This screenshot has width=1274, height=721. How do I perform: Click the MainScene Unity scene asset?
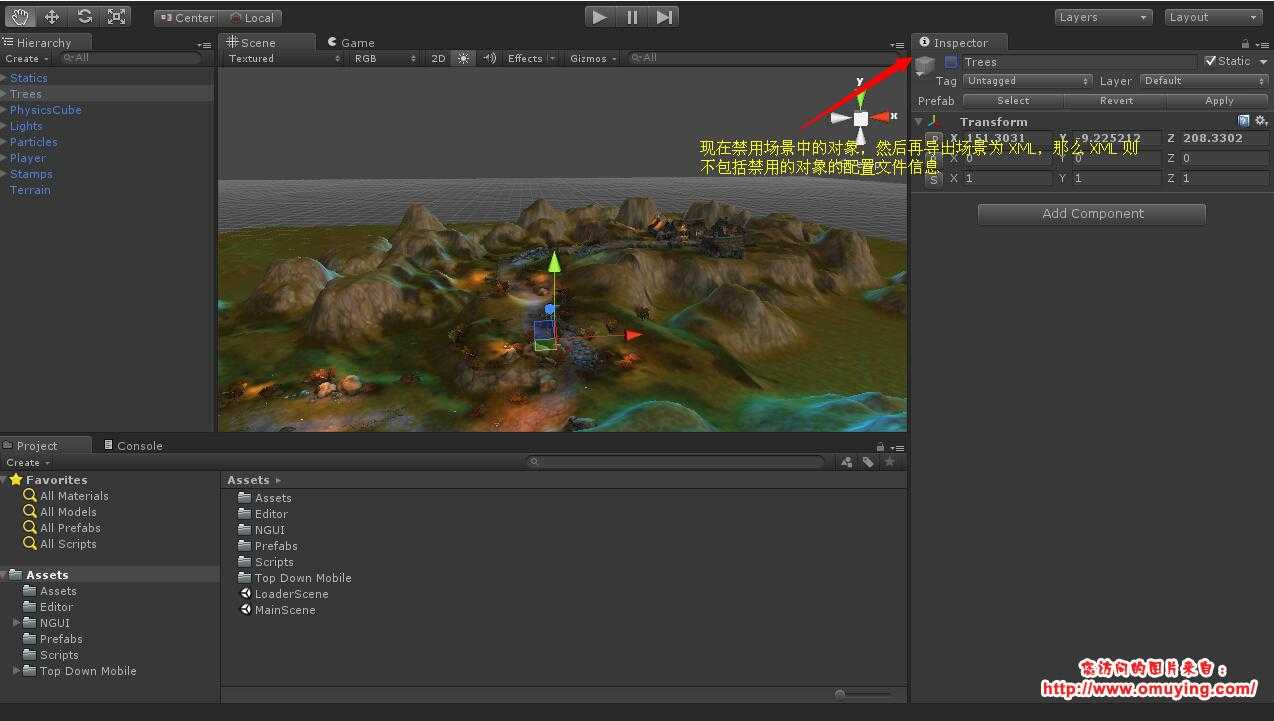point(278,610)
